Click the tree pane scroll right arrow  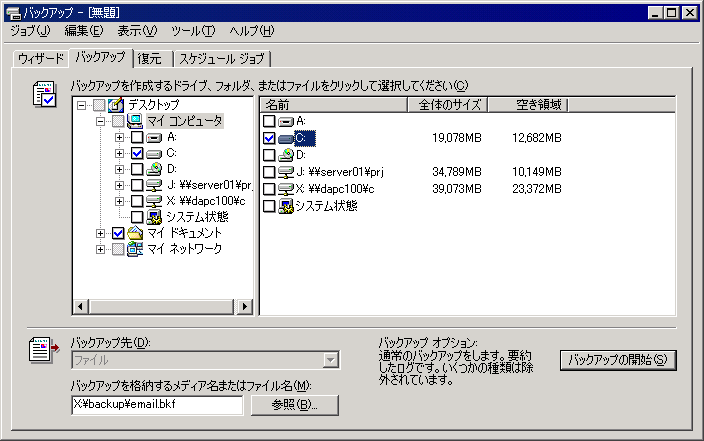[x=244, y=307]
